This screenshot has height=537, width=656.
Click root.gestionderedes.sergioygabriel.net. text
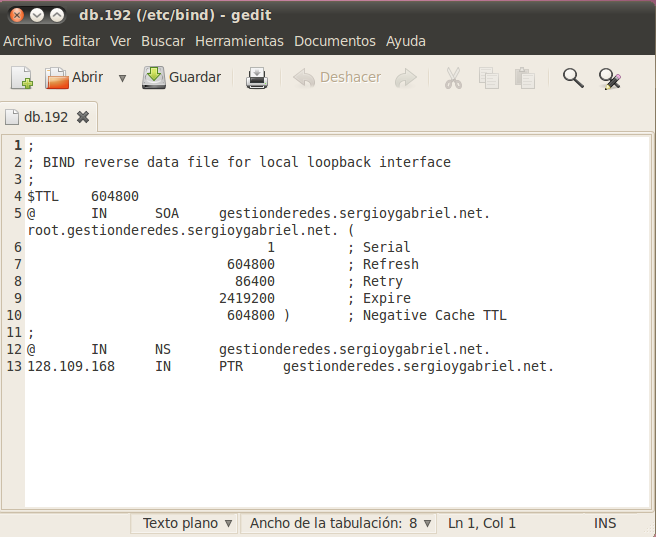coord(182,230)
